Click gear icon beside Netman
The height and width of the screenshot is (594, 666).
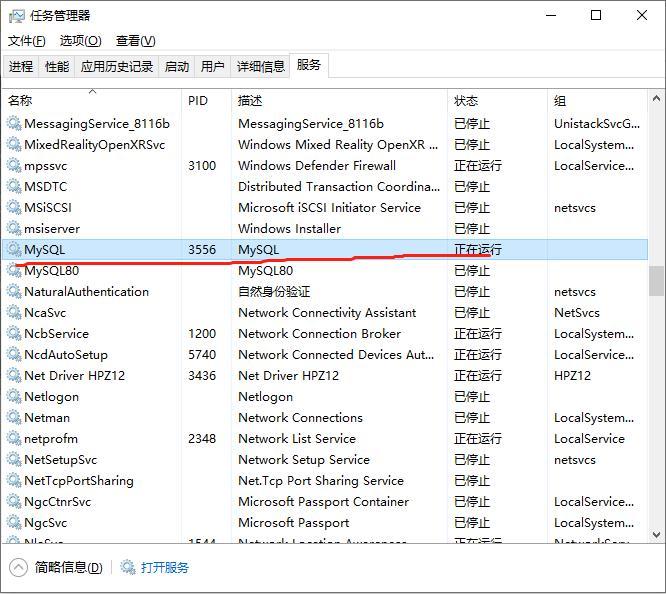pos(14,418)
